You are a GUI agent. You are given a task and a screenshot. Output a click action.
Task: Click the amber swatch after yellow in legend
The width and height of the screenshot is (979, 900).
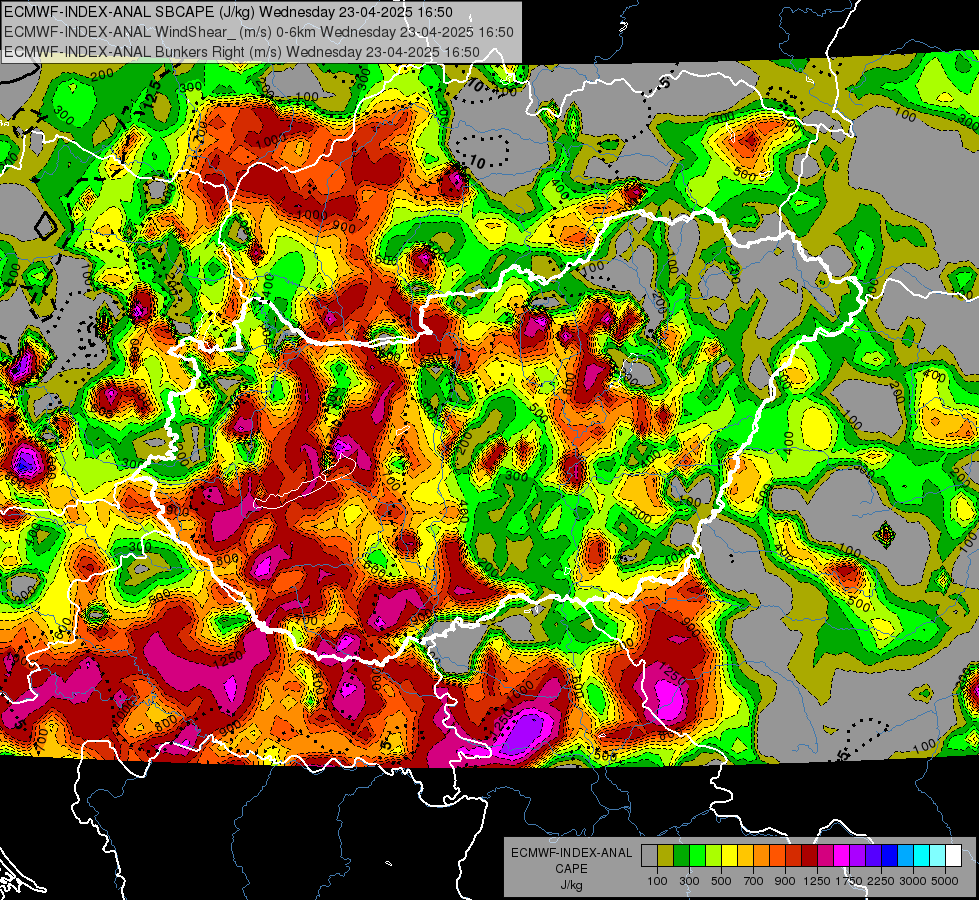coord(745,855)
